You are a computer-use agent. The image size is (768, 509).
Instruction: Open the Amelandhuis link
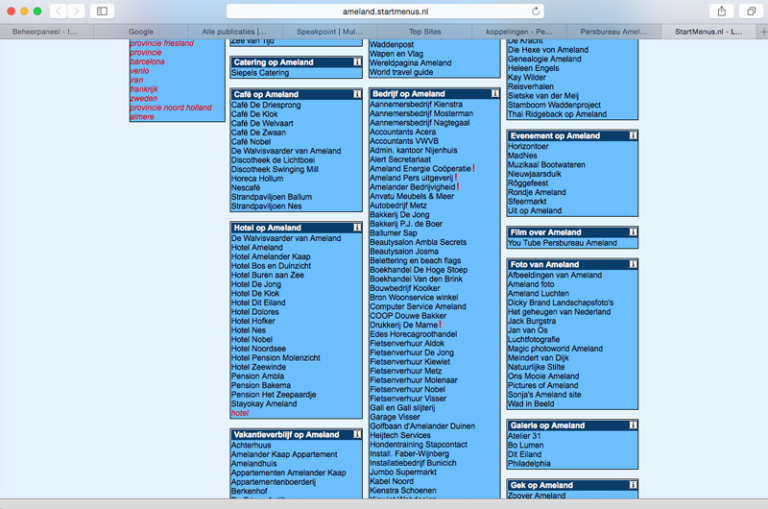[254, 464]
